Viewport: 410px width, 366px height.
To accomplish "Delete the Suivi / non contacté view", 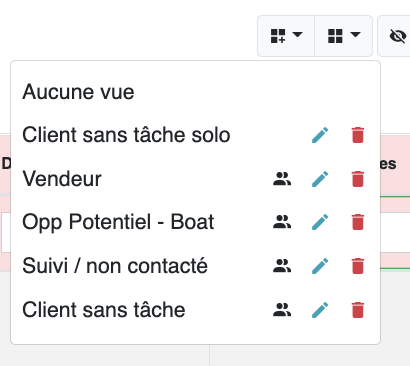I will tap(358, 266).
